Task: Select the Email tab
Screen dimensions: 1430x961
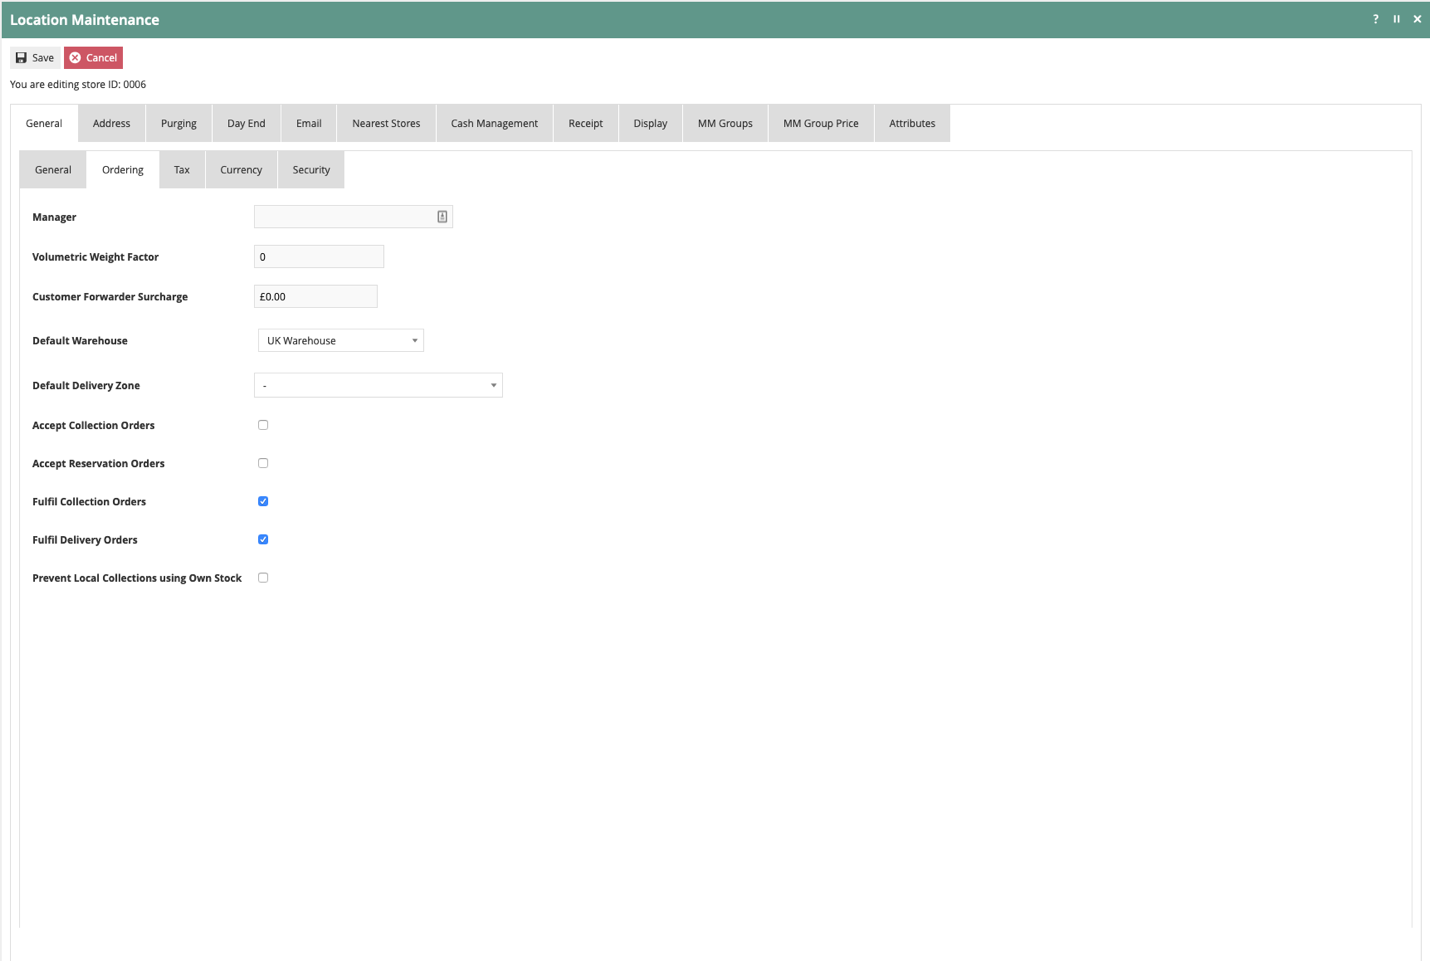Action: pos(309,123)
